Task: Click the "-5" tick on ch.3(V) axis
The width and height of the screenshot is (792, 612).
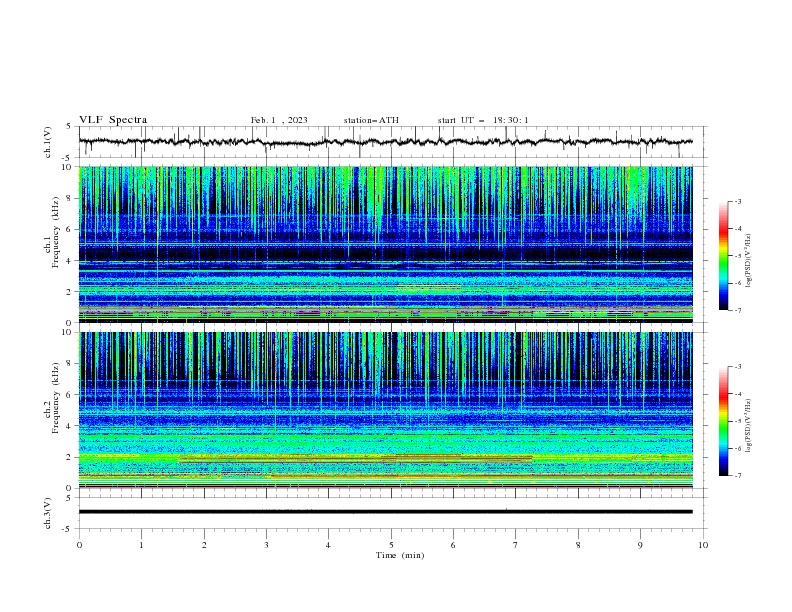Action: point(67,529)
